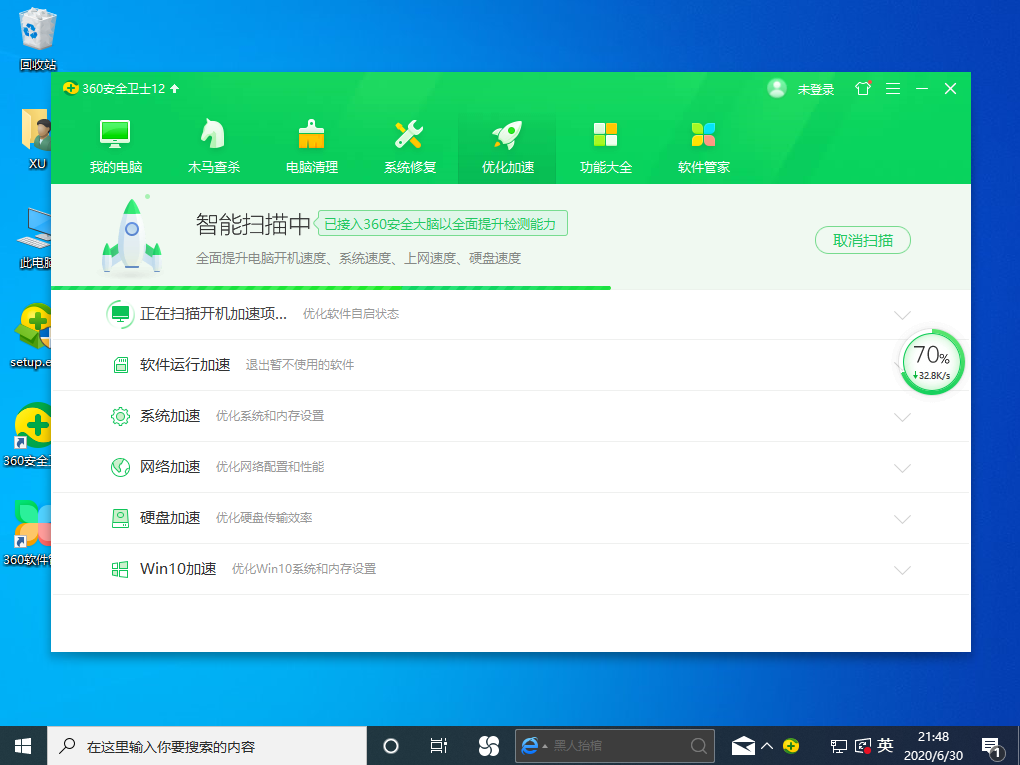
Task: Click the 硬盘加速 disk icon
Action: [x=120, y=518]
